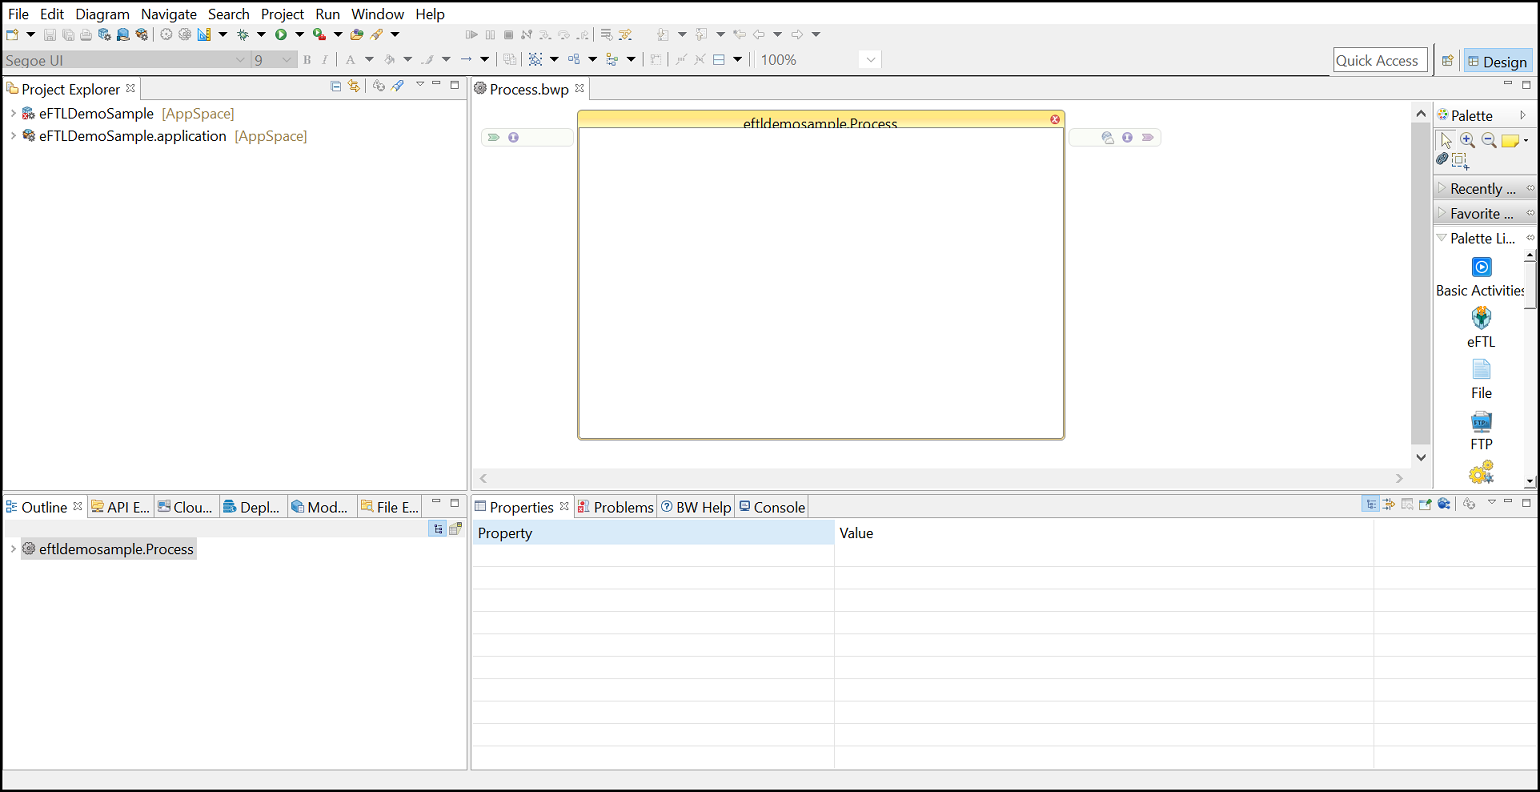Click the Zoom In palette tool
Screen dimensions: 1540x792
[1467, 141]
